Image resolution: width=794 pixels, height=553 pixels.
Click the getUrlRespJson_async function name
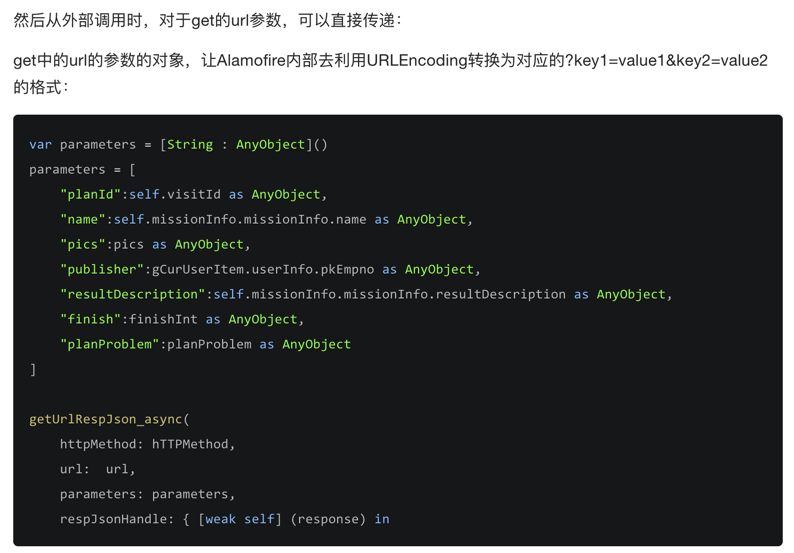[x=105, y=419]
